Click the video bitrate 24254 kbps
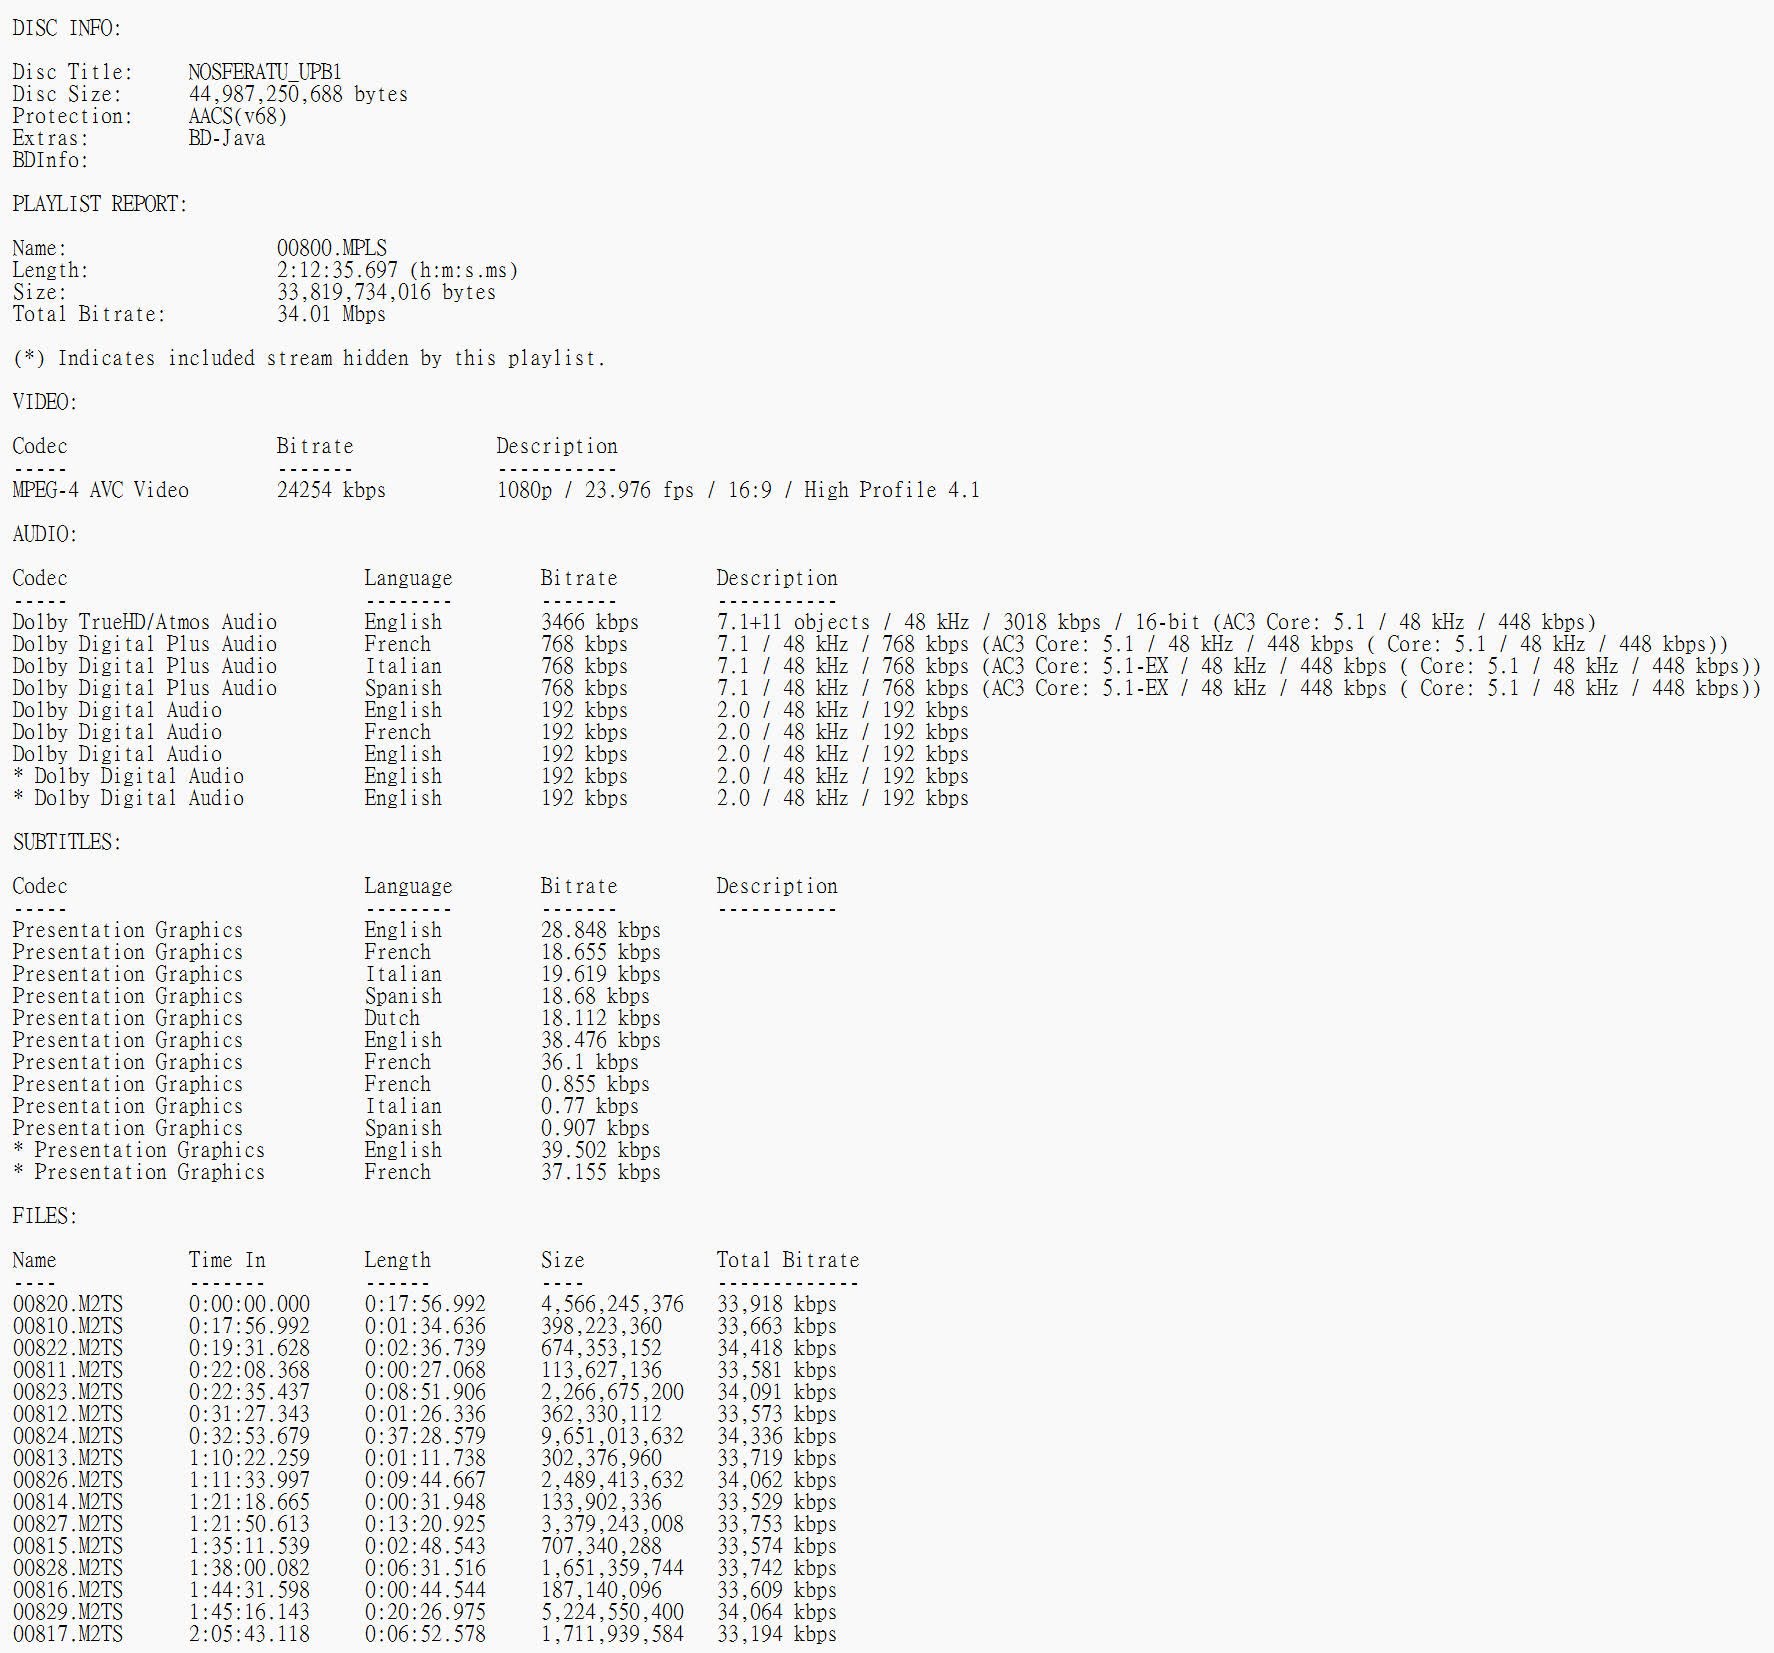Image resolution: width=1774 pixels, height=1653 pixels. pos(331,490)
